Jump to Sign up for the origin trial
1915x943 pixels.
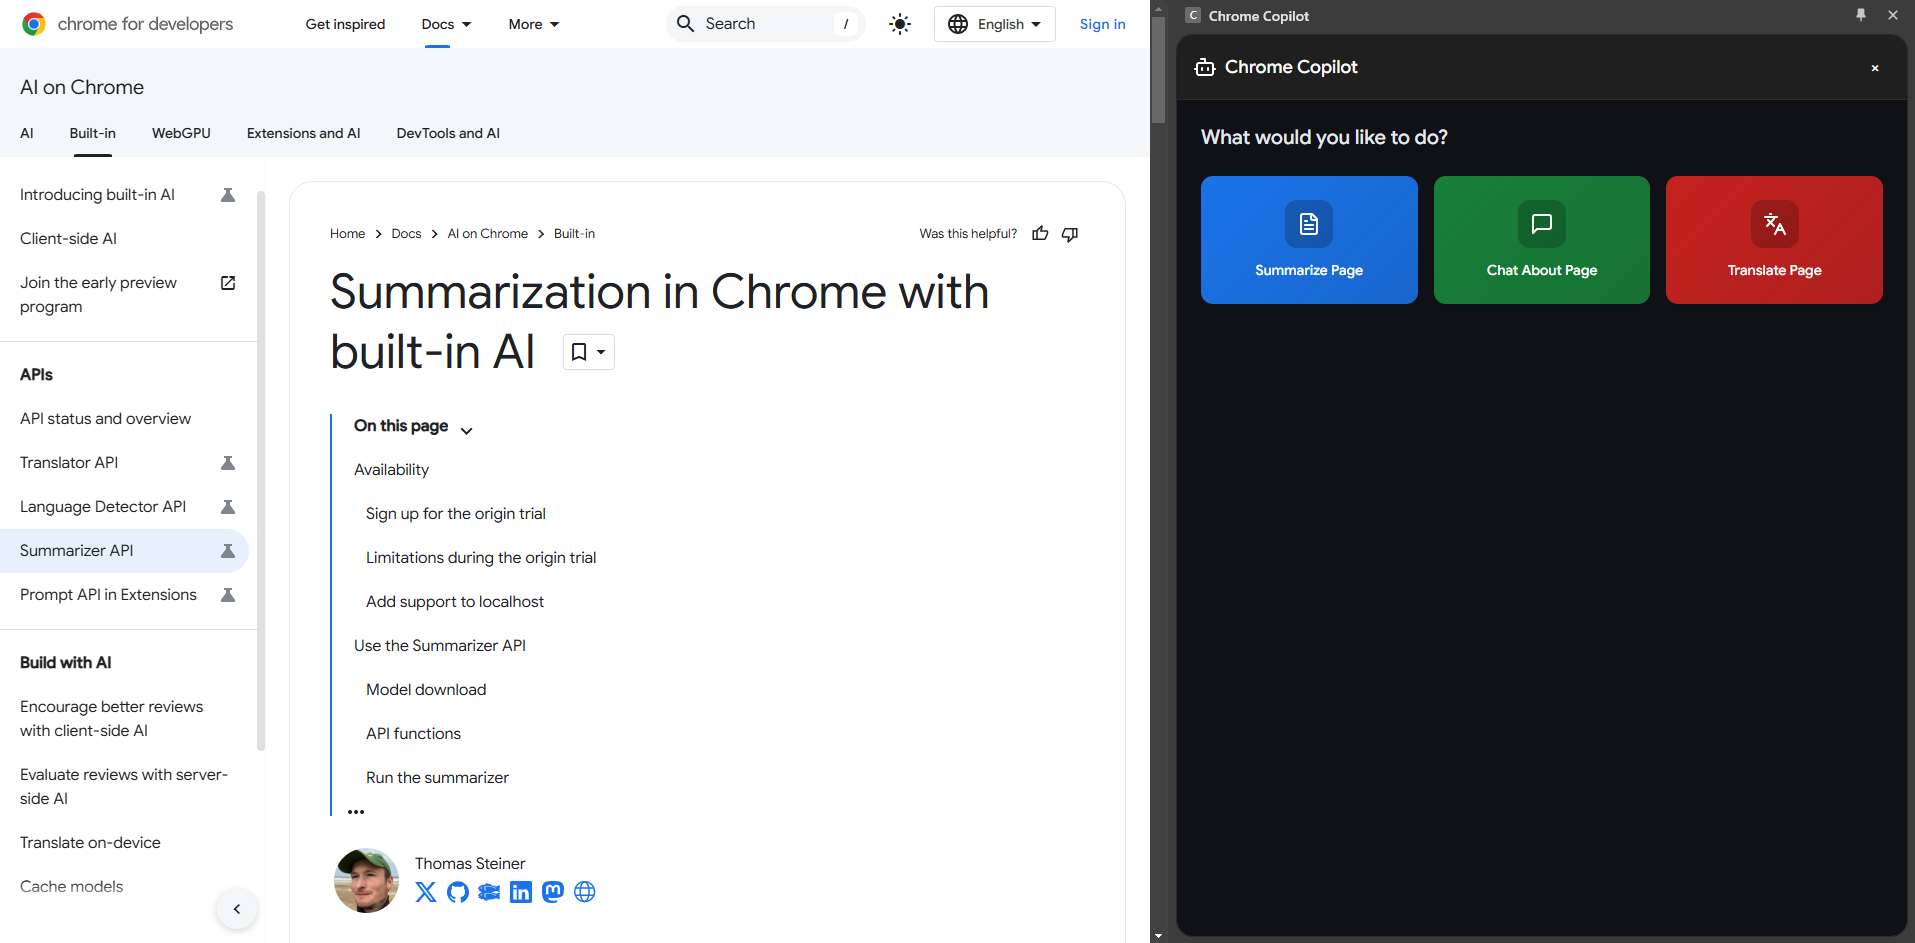tap(456, 514)
